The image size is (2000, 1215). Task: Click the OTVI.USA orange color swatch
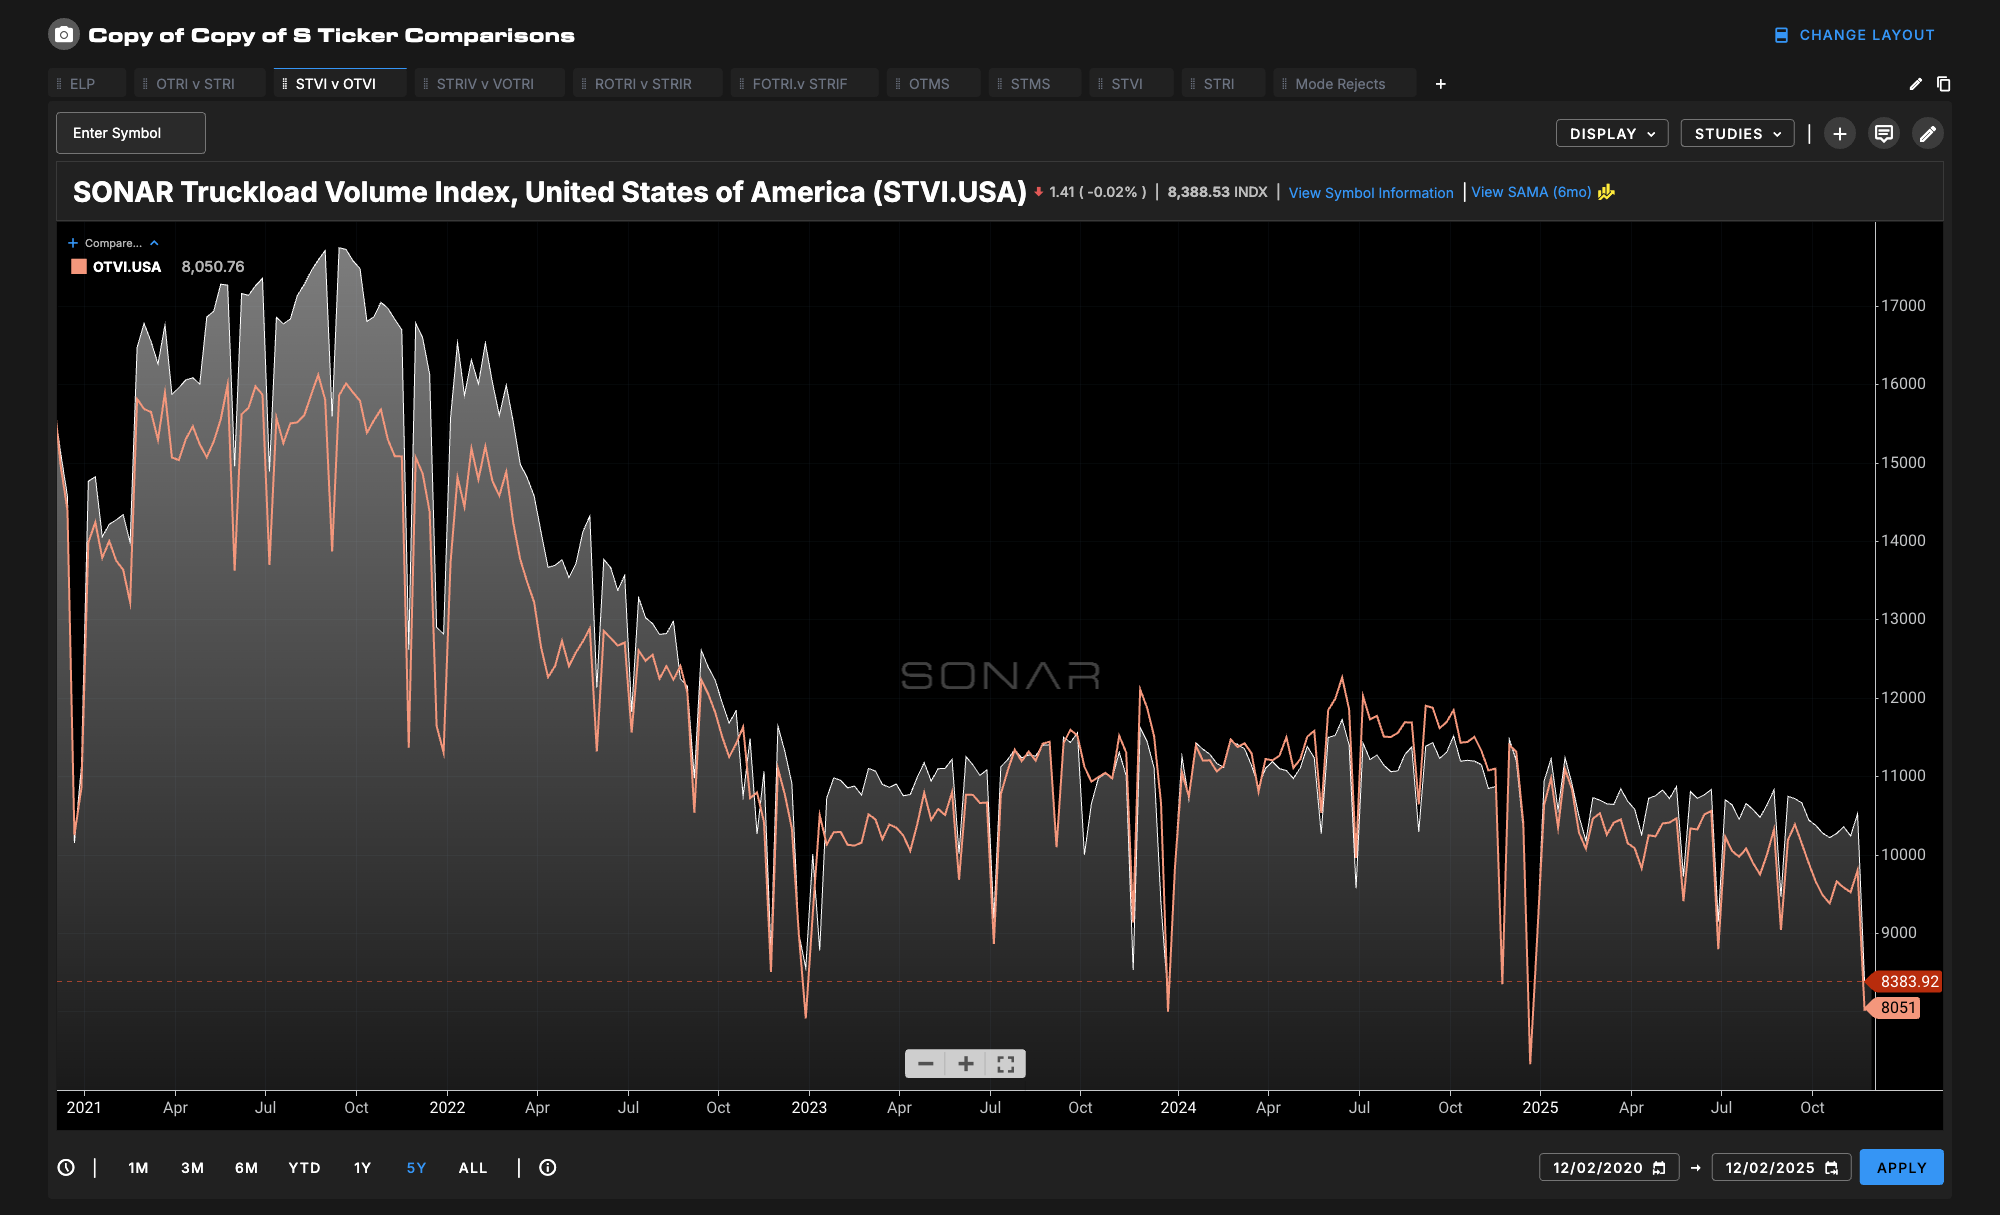[x=79, y=267]
